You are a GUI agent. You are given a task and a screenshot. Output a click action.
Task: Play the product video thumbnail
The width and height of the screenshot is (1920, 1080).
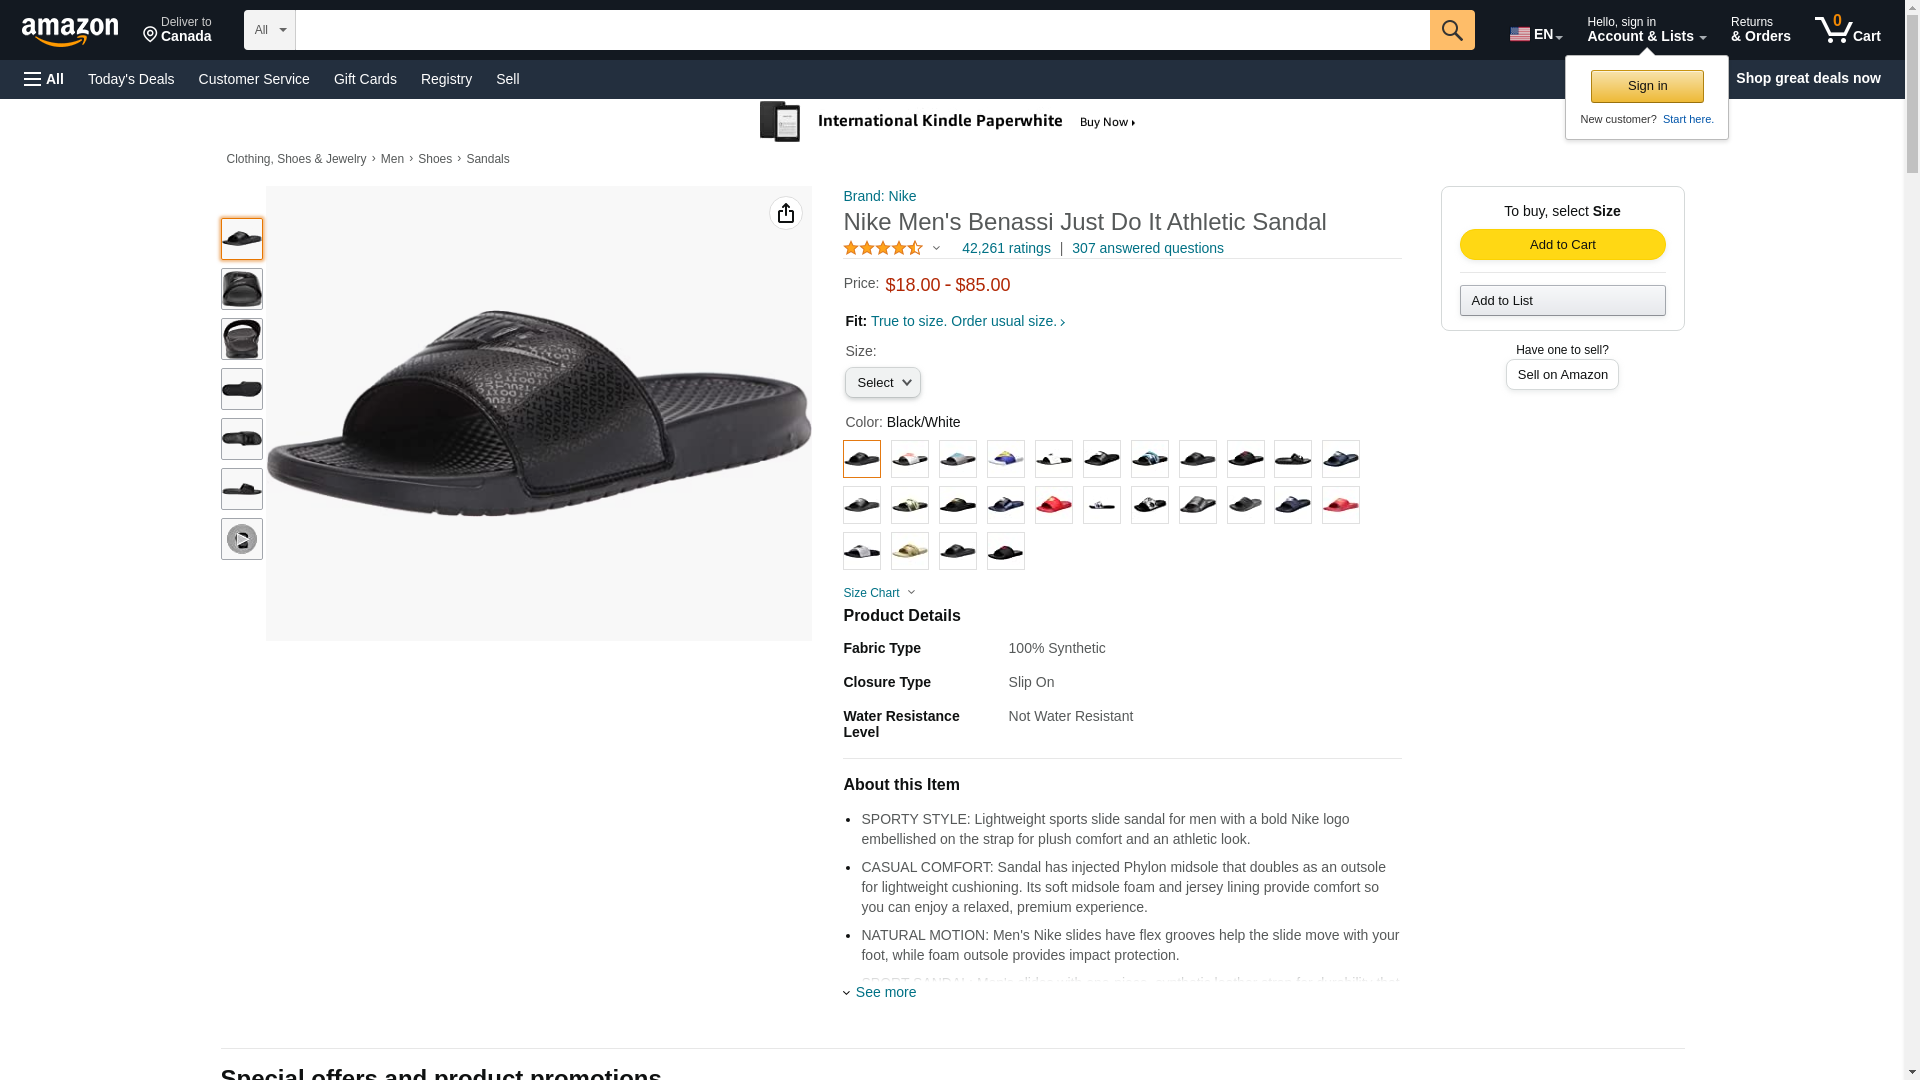242,539
